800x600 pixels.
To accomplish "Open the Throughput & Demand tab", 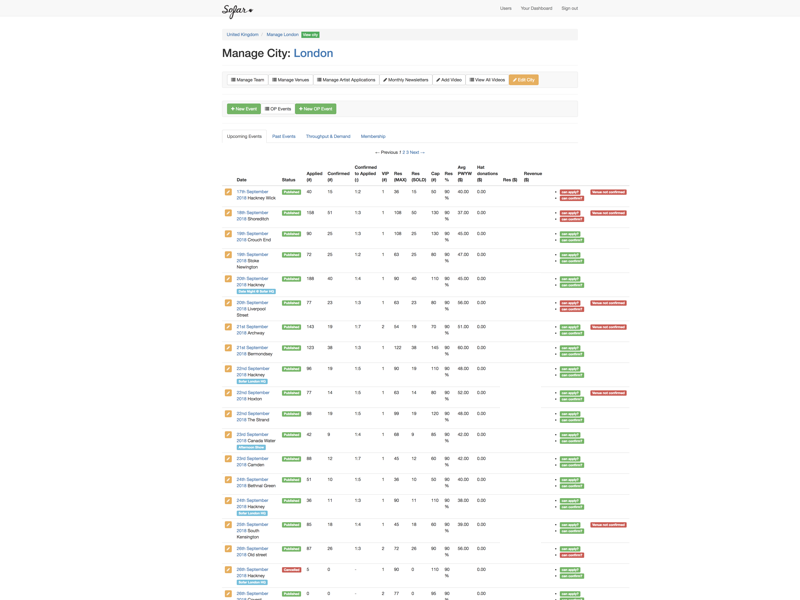I will point(328,136).
